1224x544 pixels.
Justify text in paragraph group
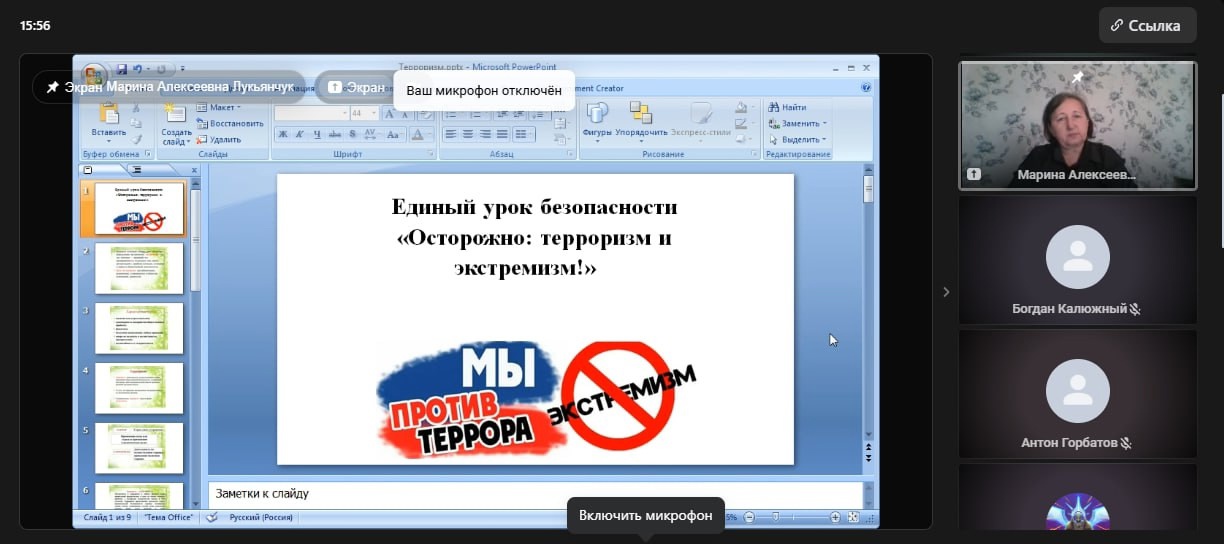point(501,134)
